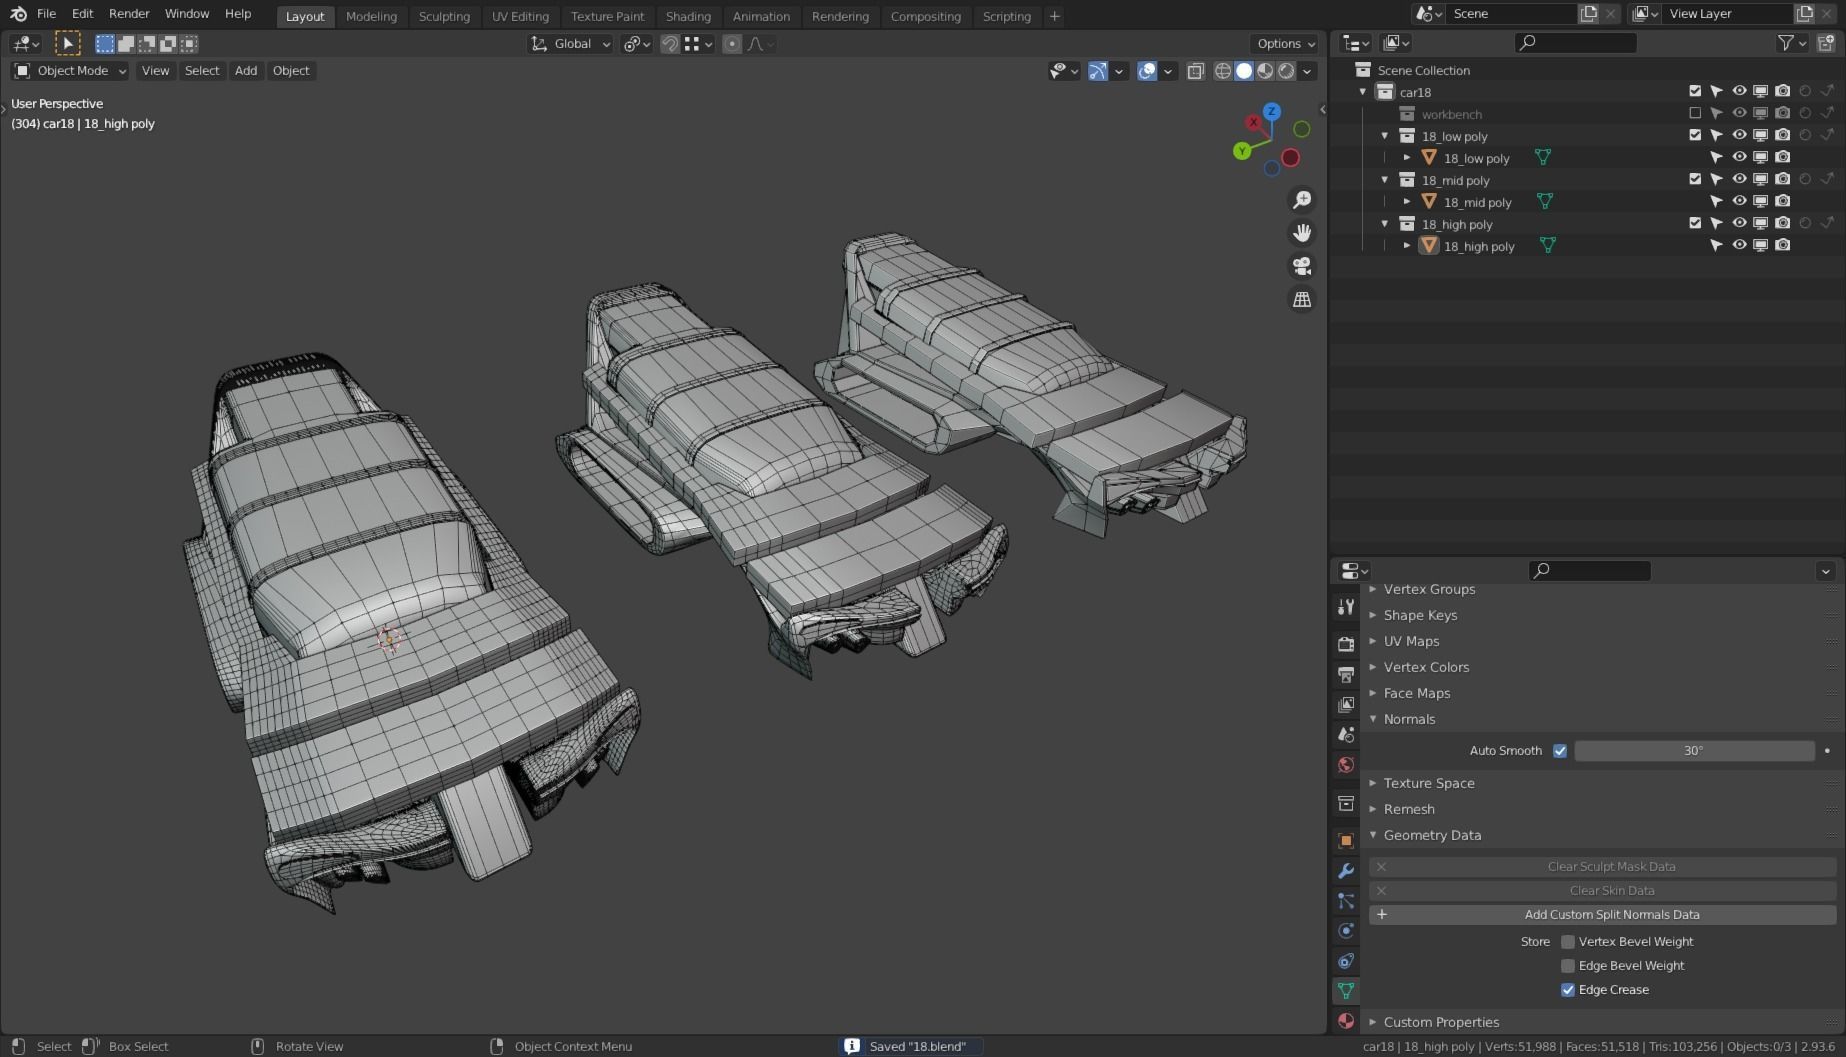Click Clear Skin Data button
Screen dimensions: 1846x1057
[1603, 891]
